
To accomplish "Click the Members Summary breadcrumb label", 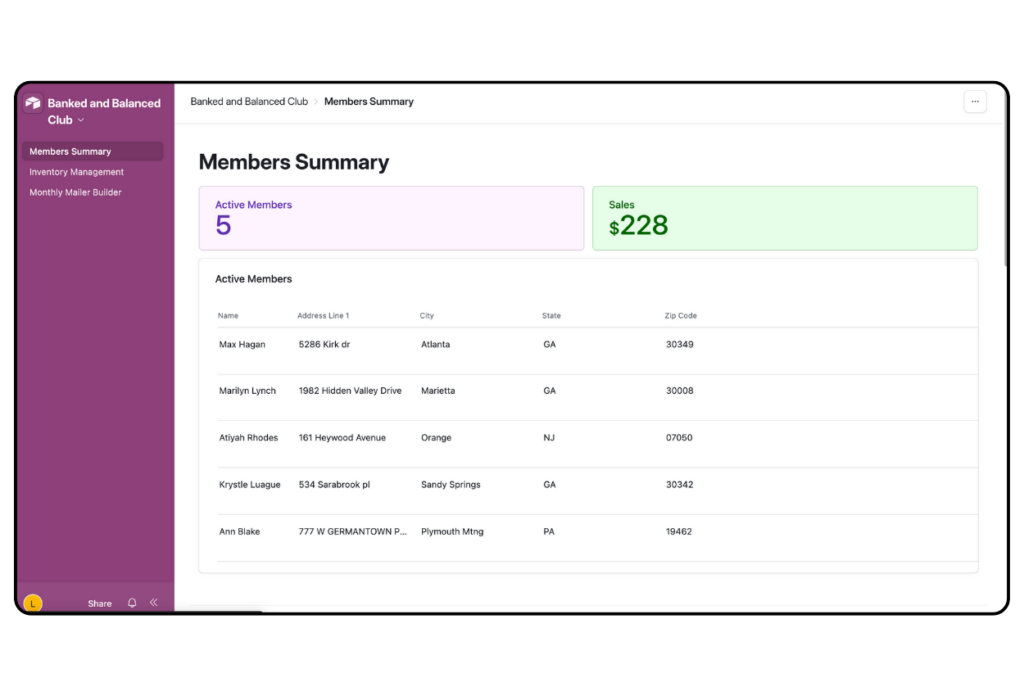I will click(x=368, y=101).
